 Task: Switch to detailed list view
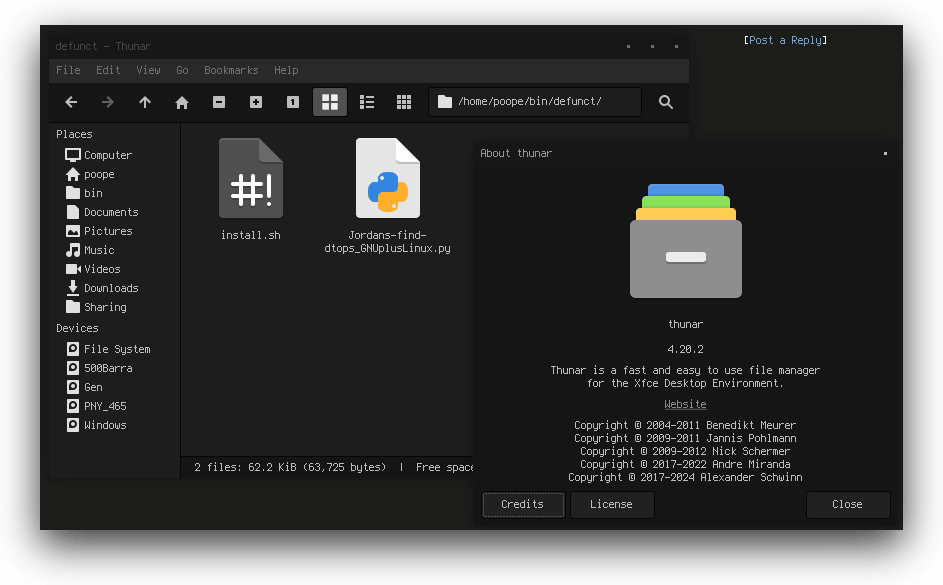[367, 102]
